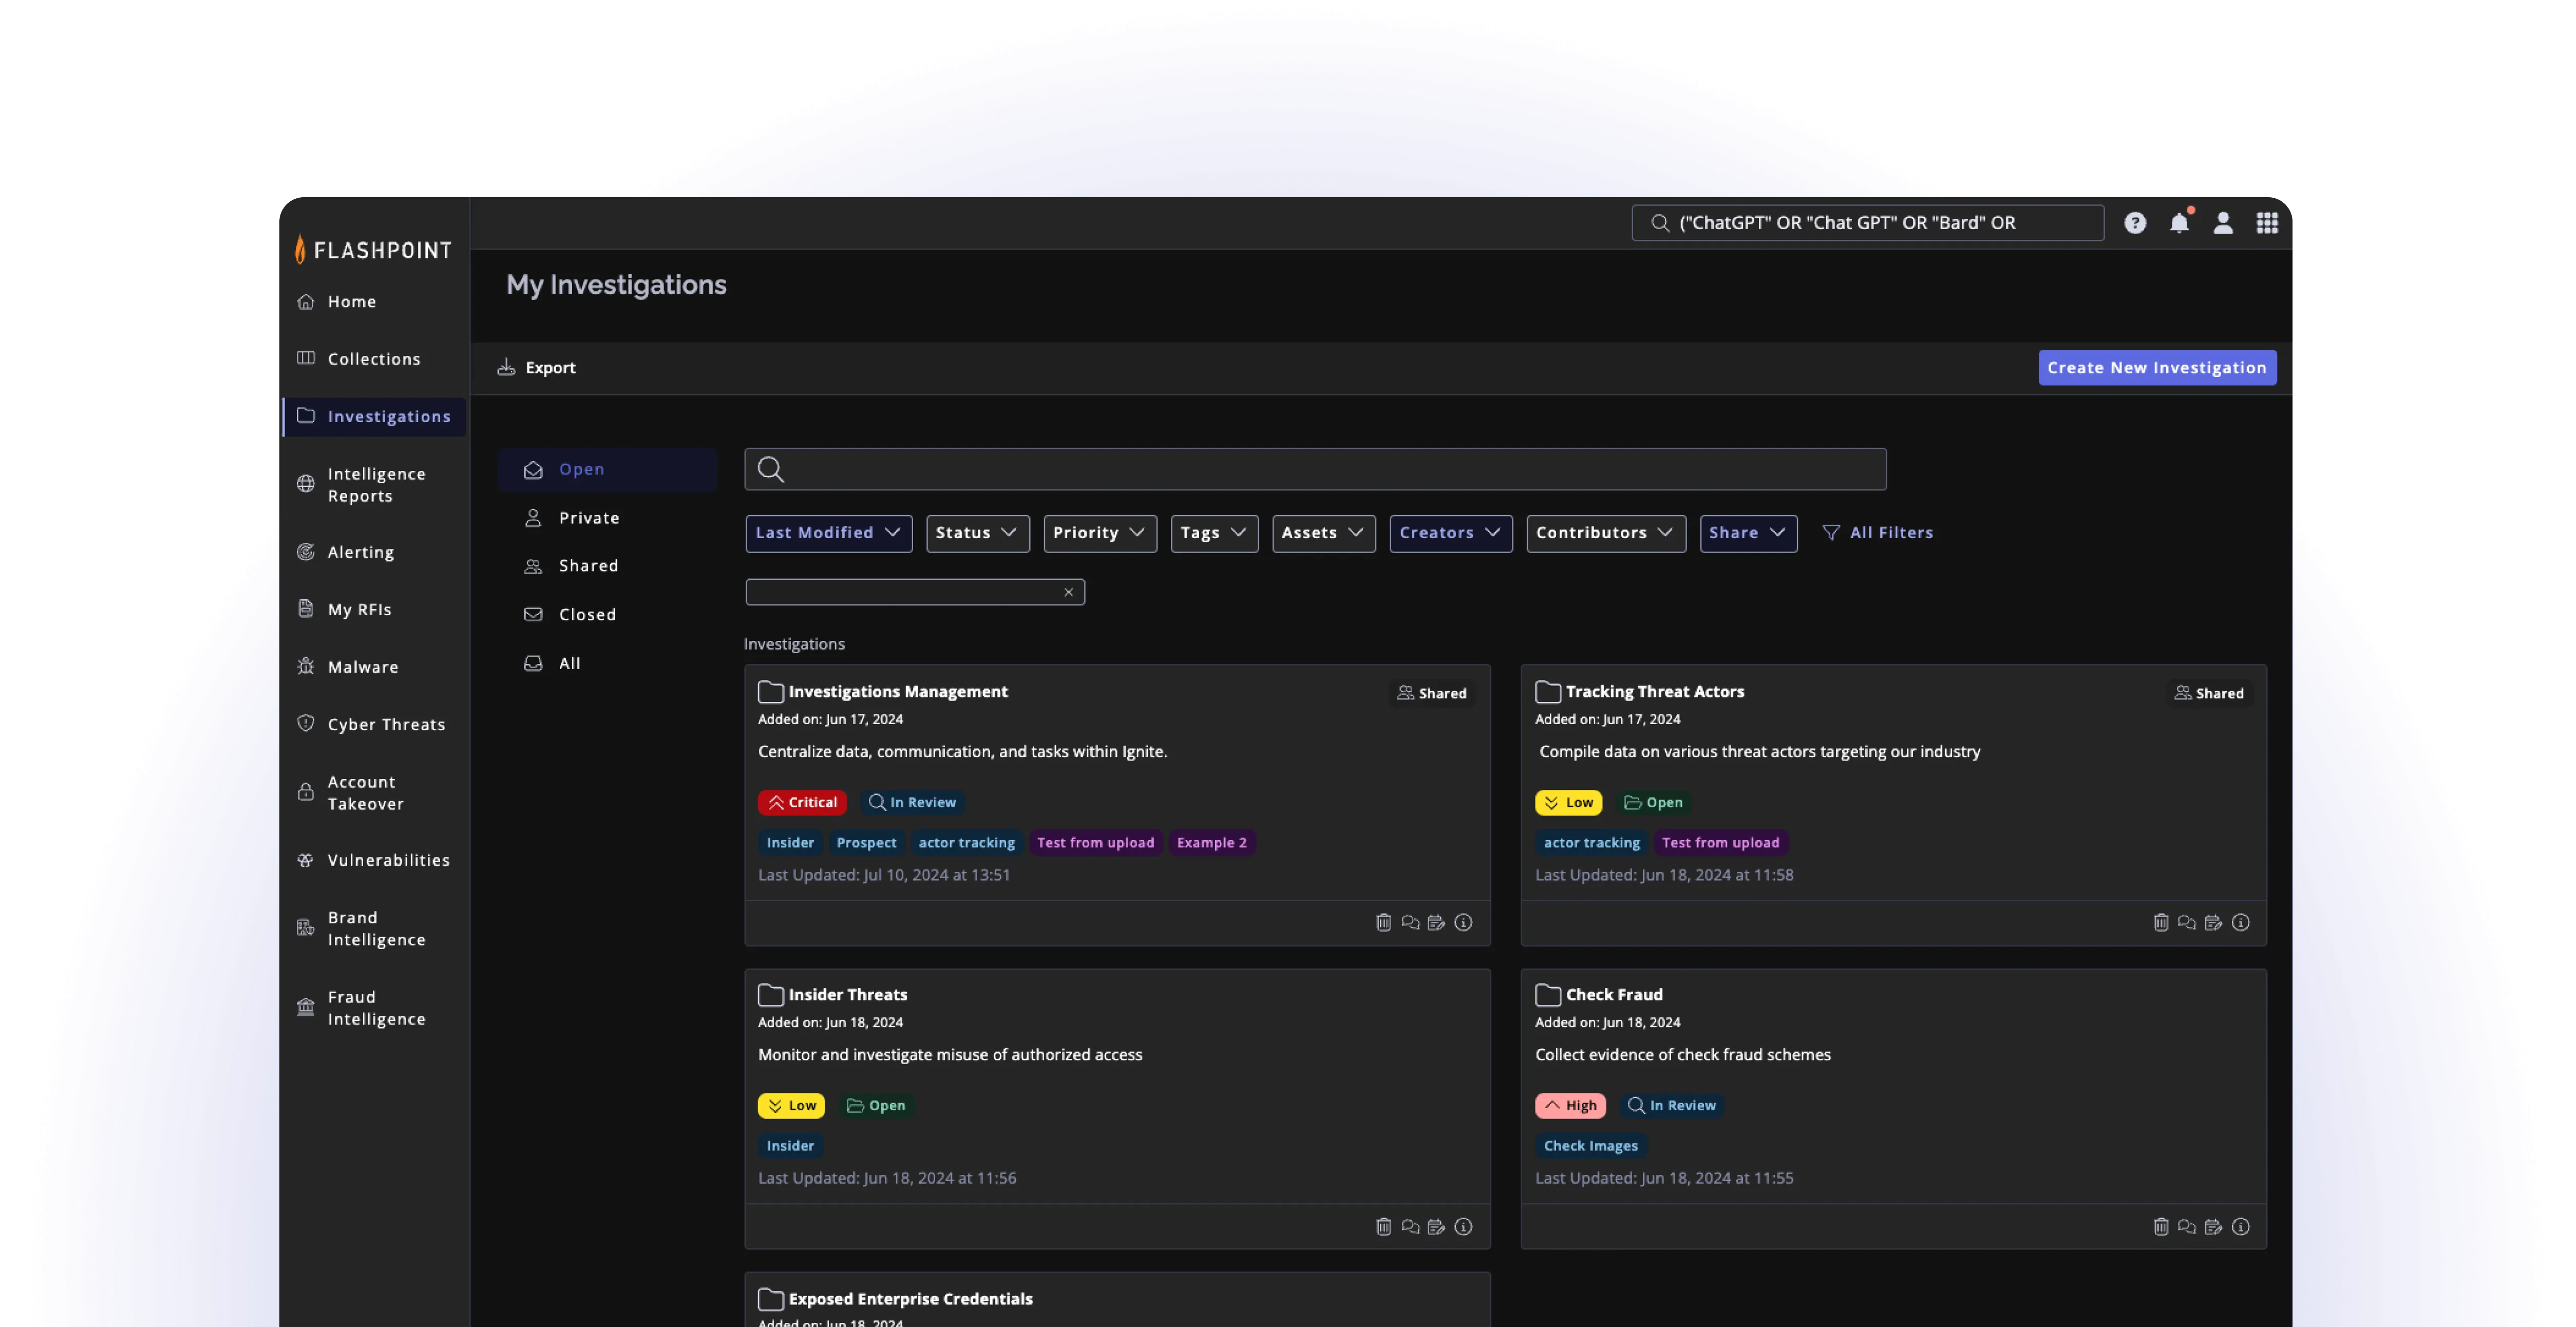Delete the Investigations Management investigation via trash icon
Screen dimensions: 2576x1327
(1383, 922)
